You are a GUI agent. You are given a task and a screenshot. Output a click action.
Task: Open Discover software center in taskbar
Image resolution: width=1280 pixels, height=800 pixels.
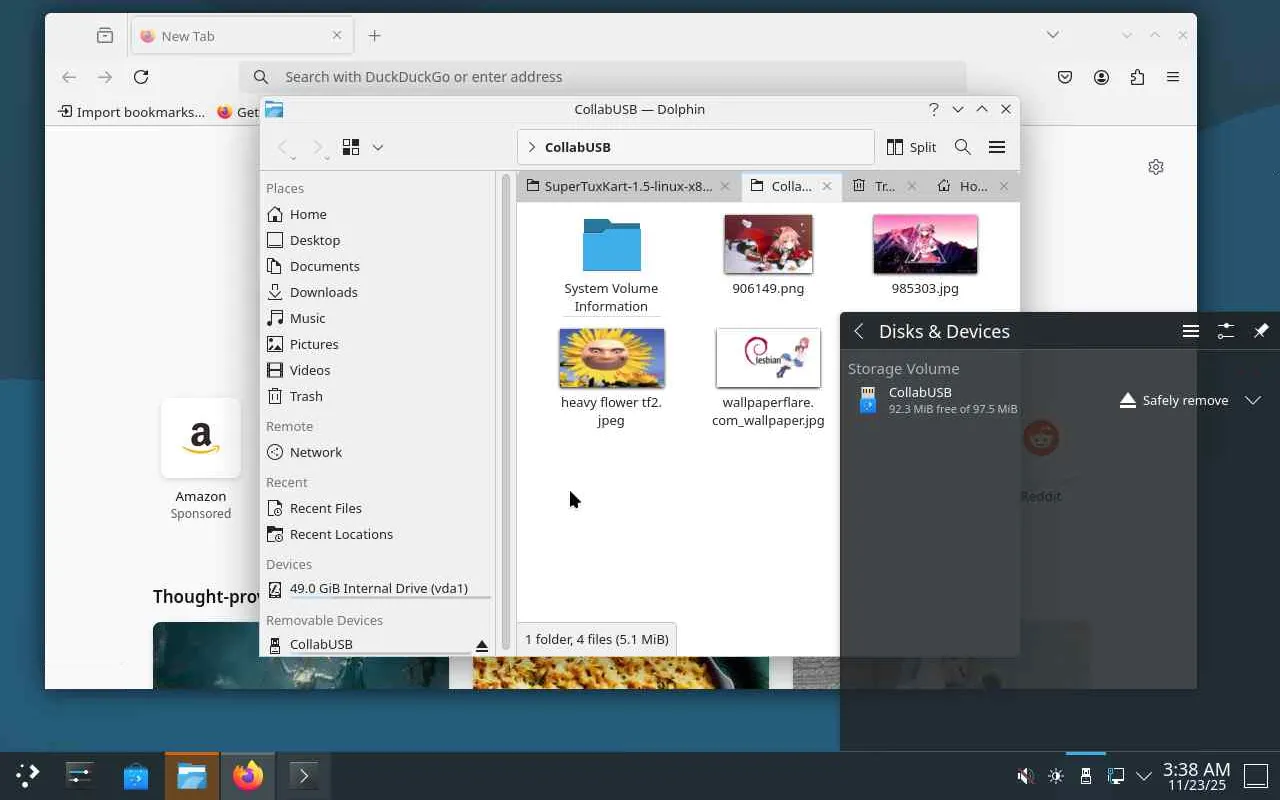coord(136,775)
